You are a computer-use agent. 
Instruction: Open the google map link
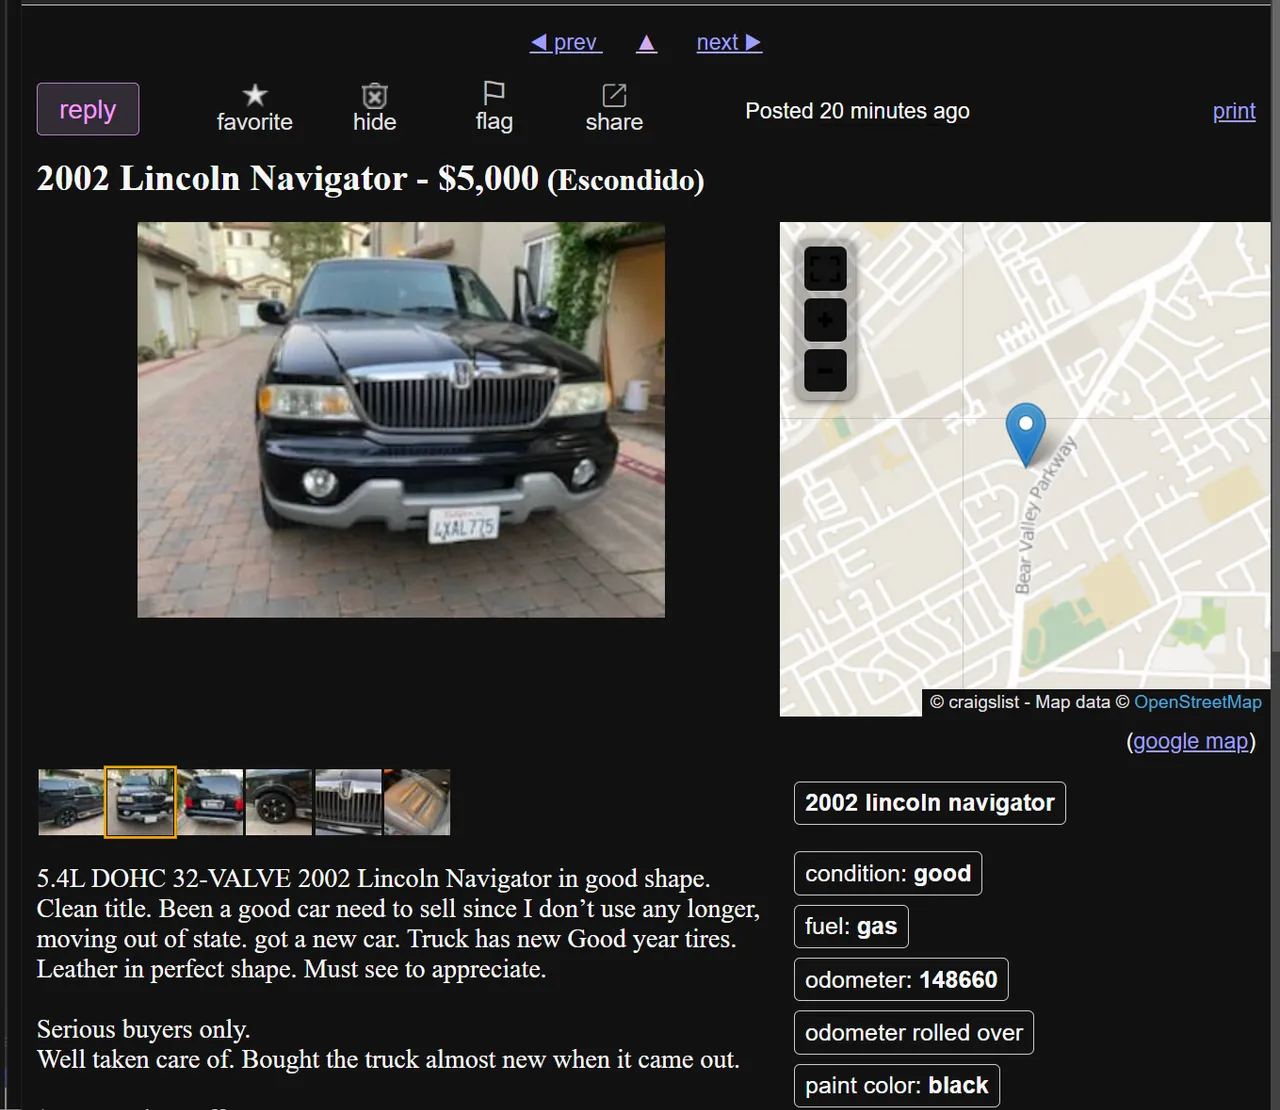click(1190, 741)
